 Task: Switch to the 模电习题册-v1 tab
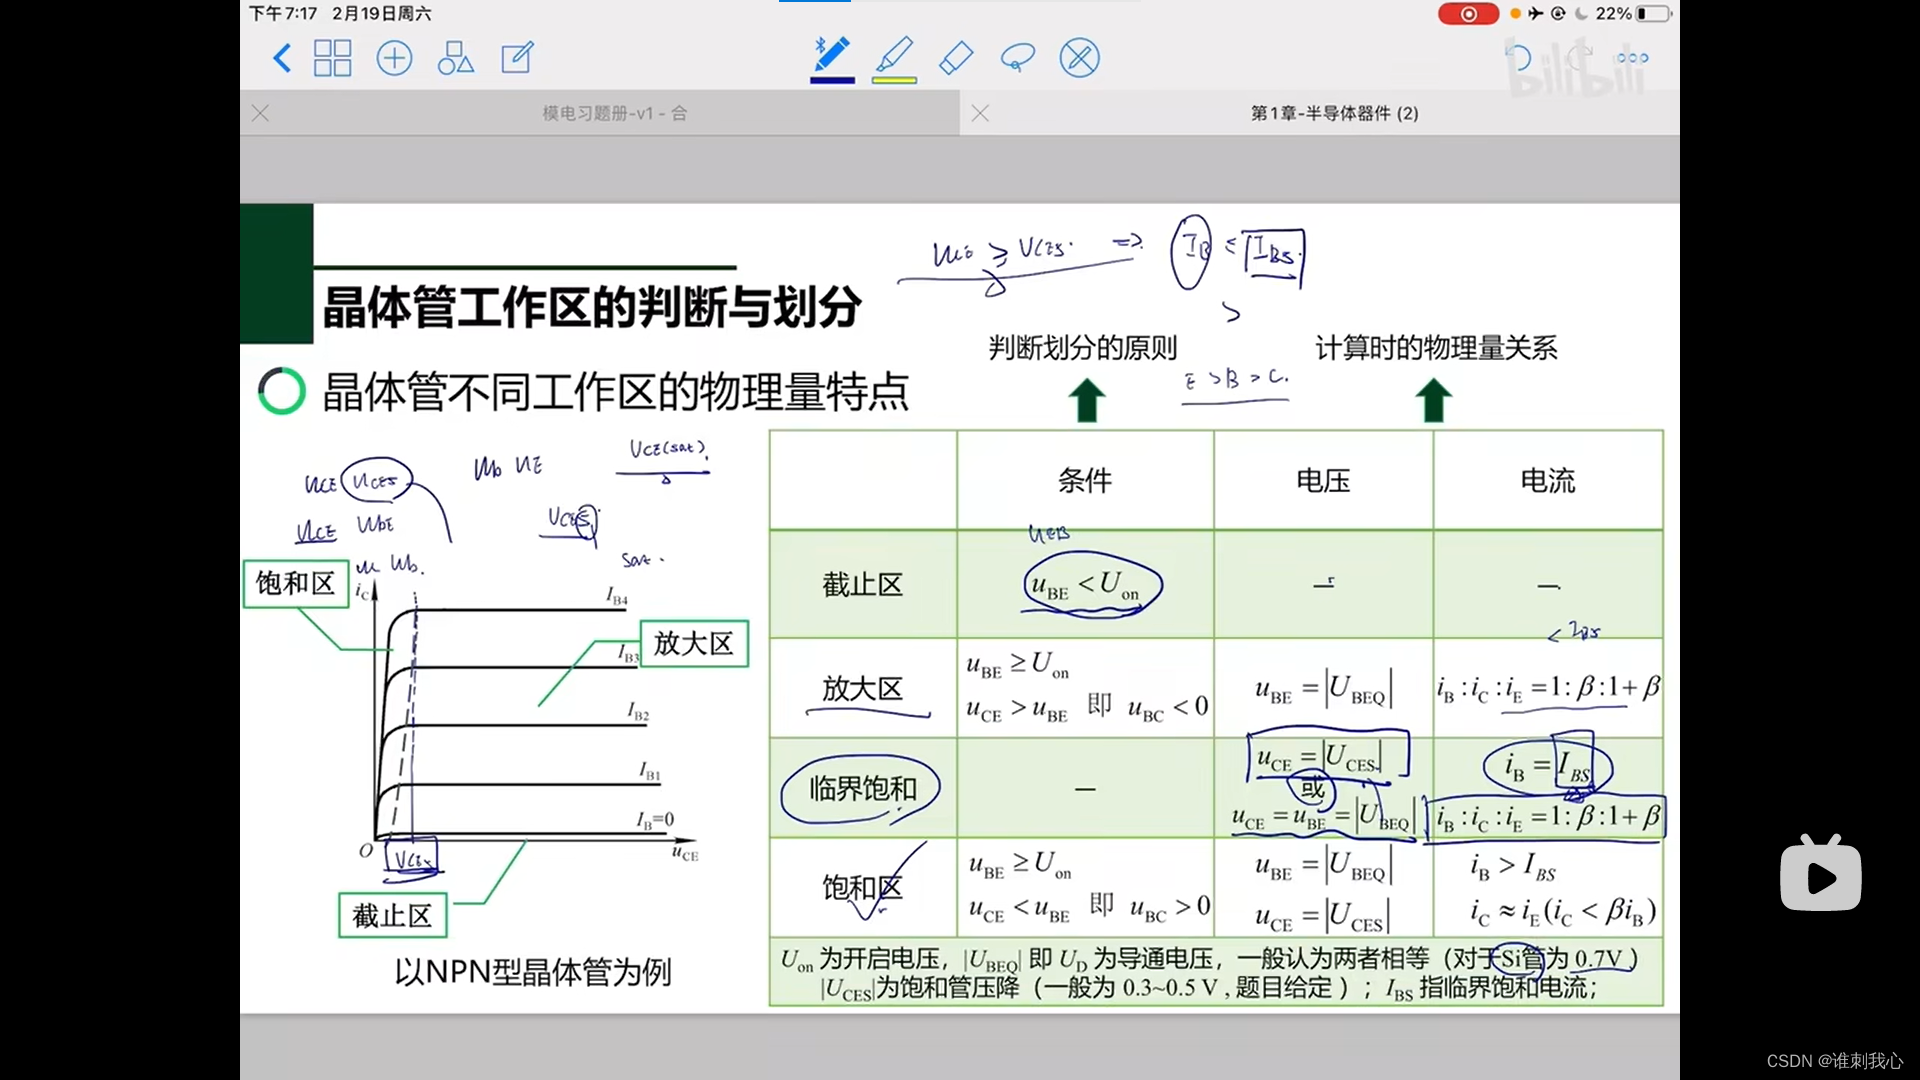point(614,113)
